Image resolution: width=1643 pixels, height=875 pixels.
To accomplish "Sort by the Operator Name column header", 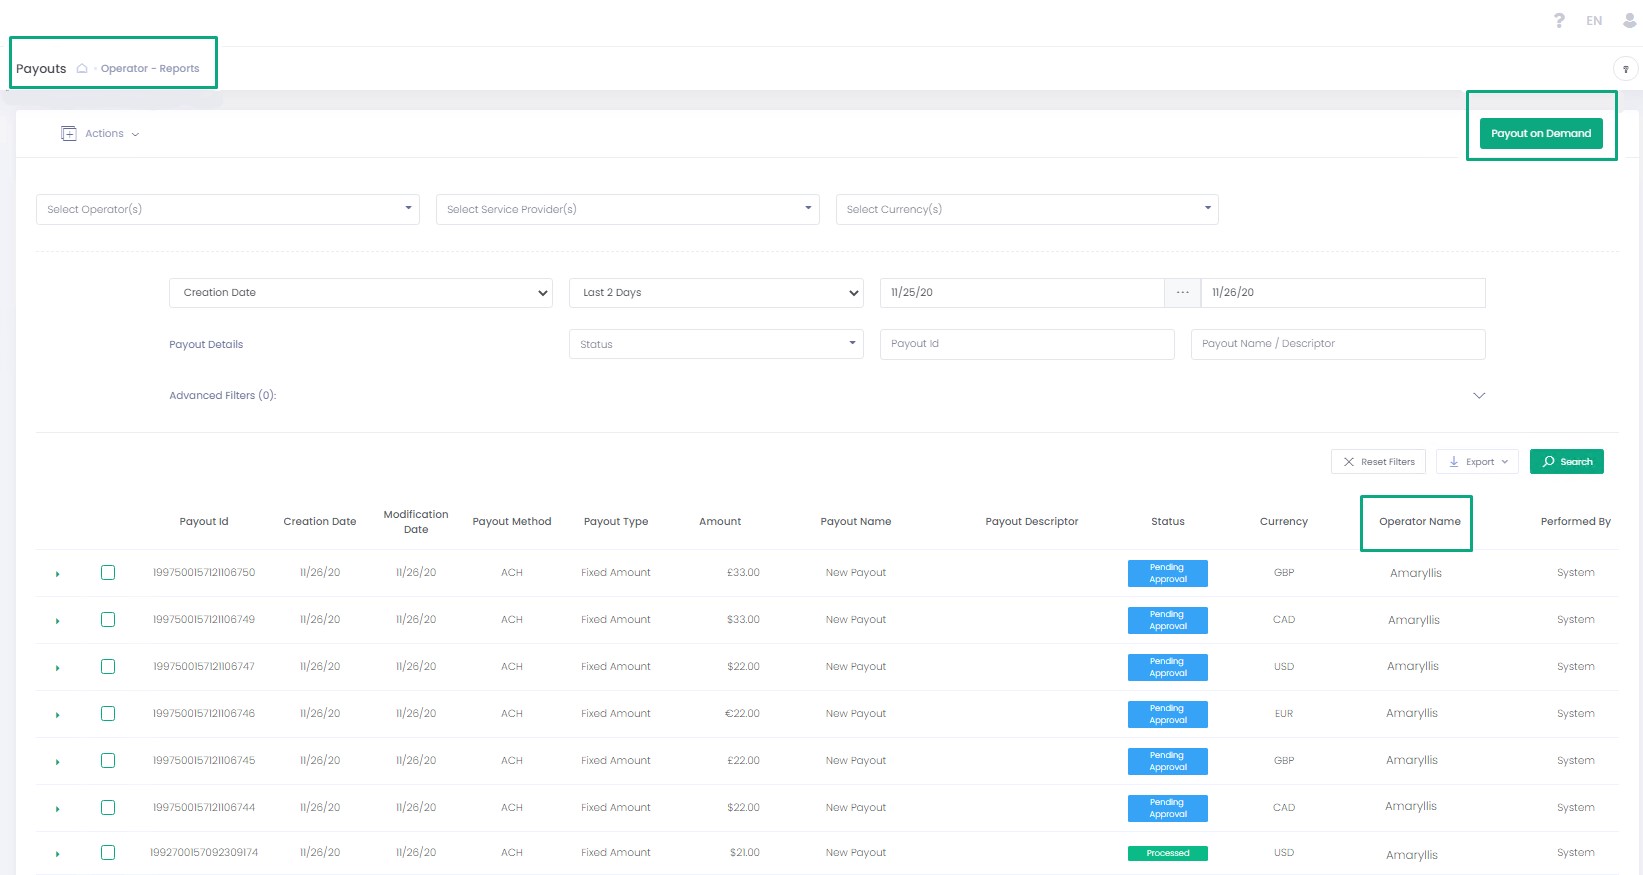I will (1419, 522).
